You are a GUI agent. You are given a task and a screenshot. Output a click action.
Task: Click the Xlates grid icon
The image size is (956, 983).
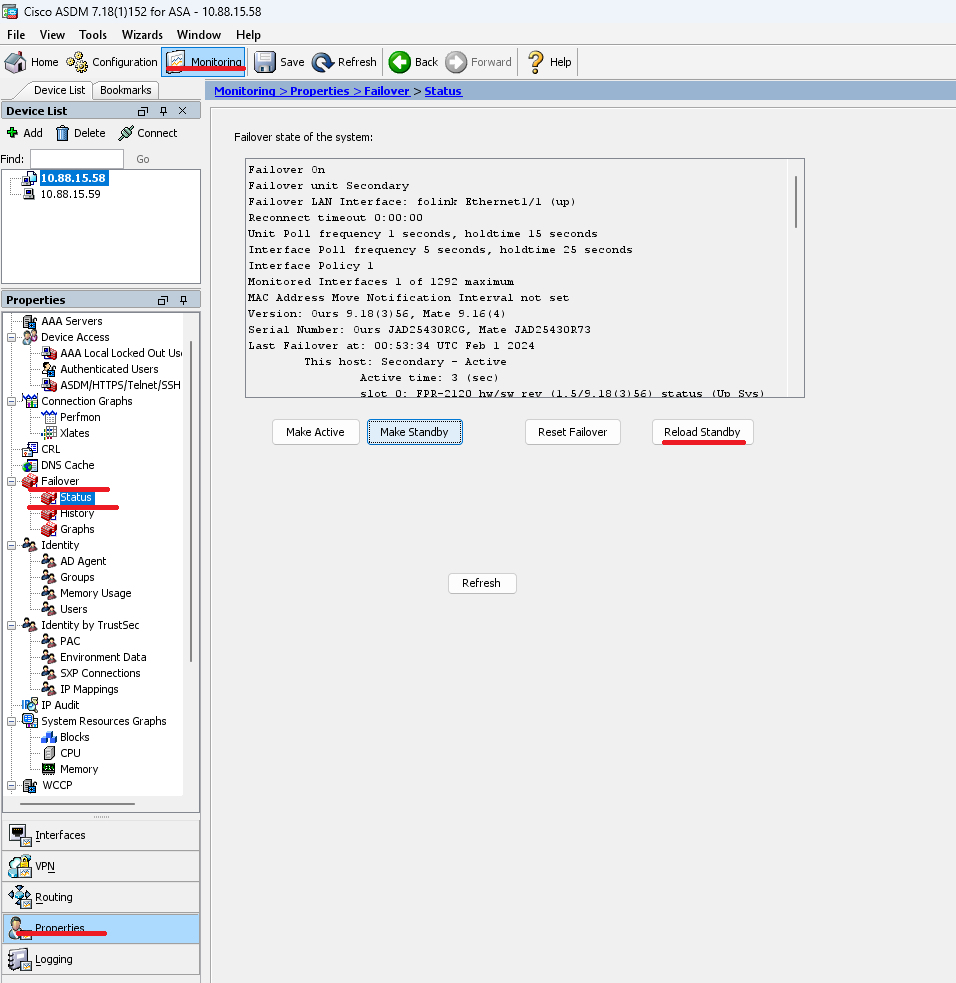pos(49,433)
